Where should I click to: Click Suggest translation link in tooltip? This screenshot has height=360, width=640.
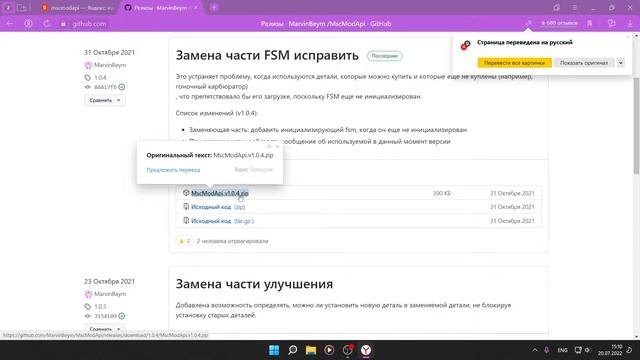click(173, 170)
